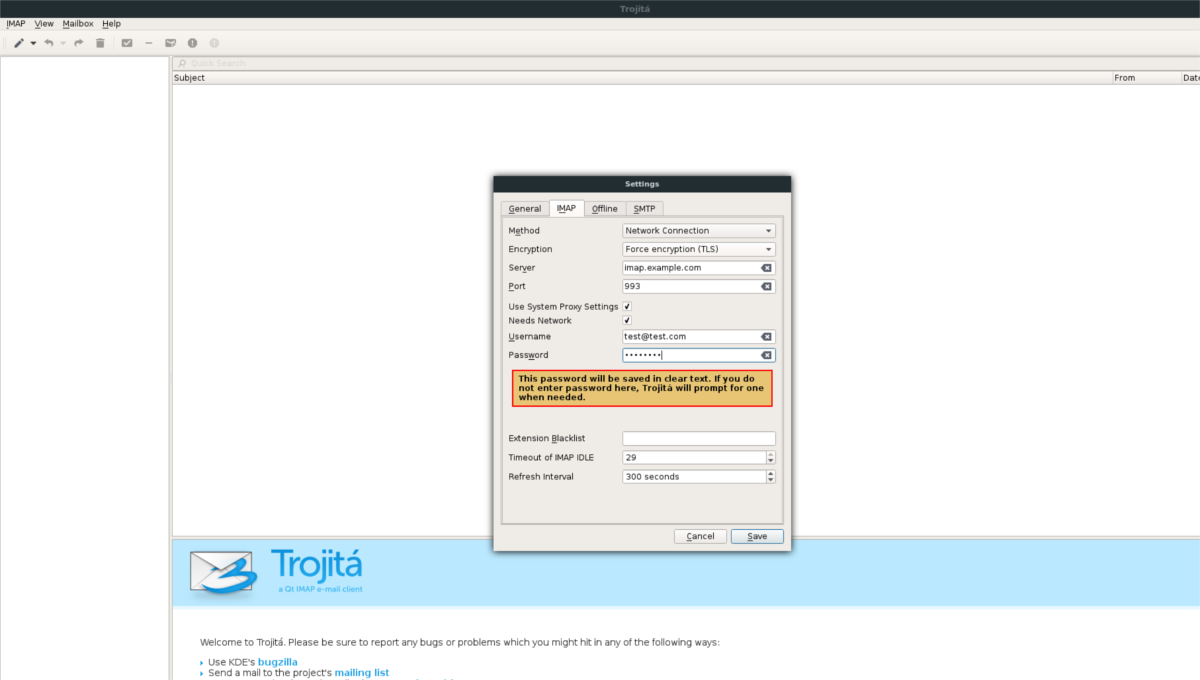
Task: Click the Extension Blacklist input field
Action: click(x=698, y=438)
